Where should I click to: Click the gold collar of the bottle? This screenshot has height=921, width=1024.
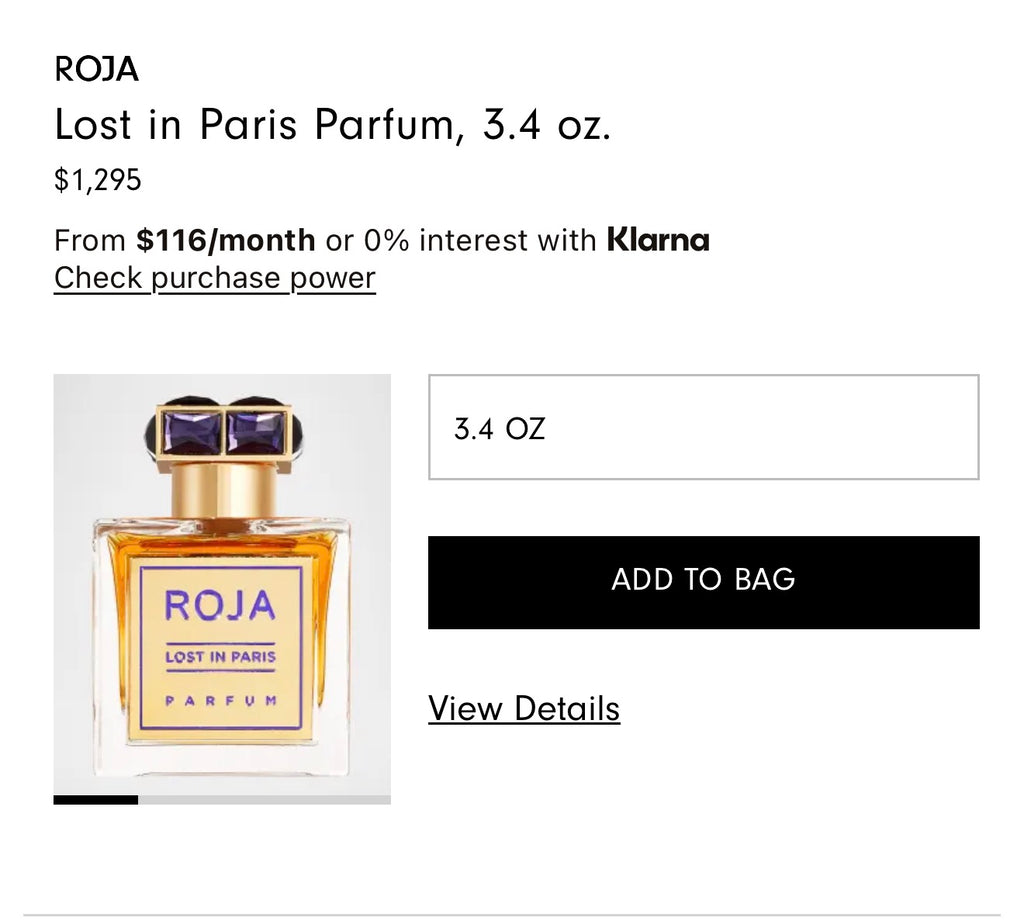(223, 490)
